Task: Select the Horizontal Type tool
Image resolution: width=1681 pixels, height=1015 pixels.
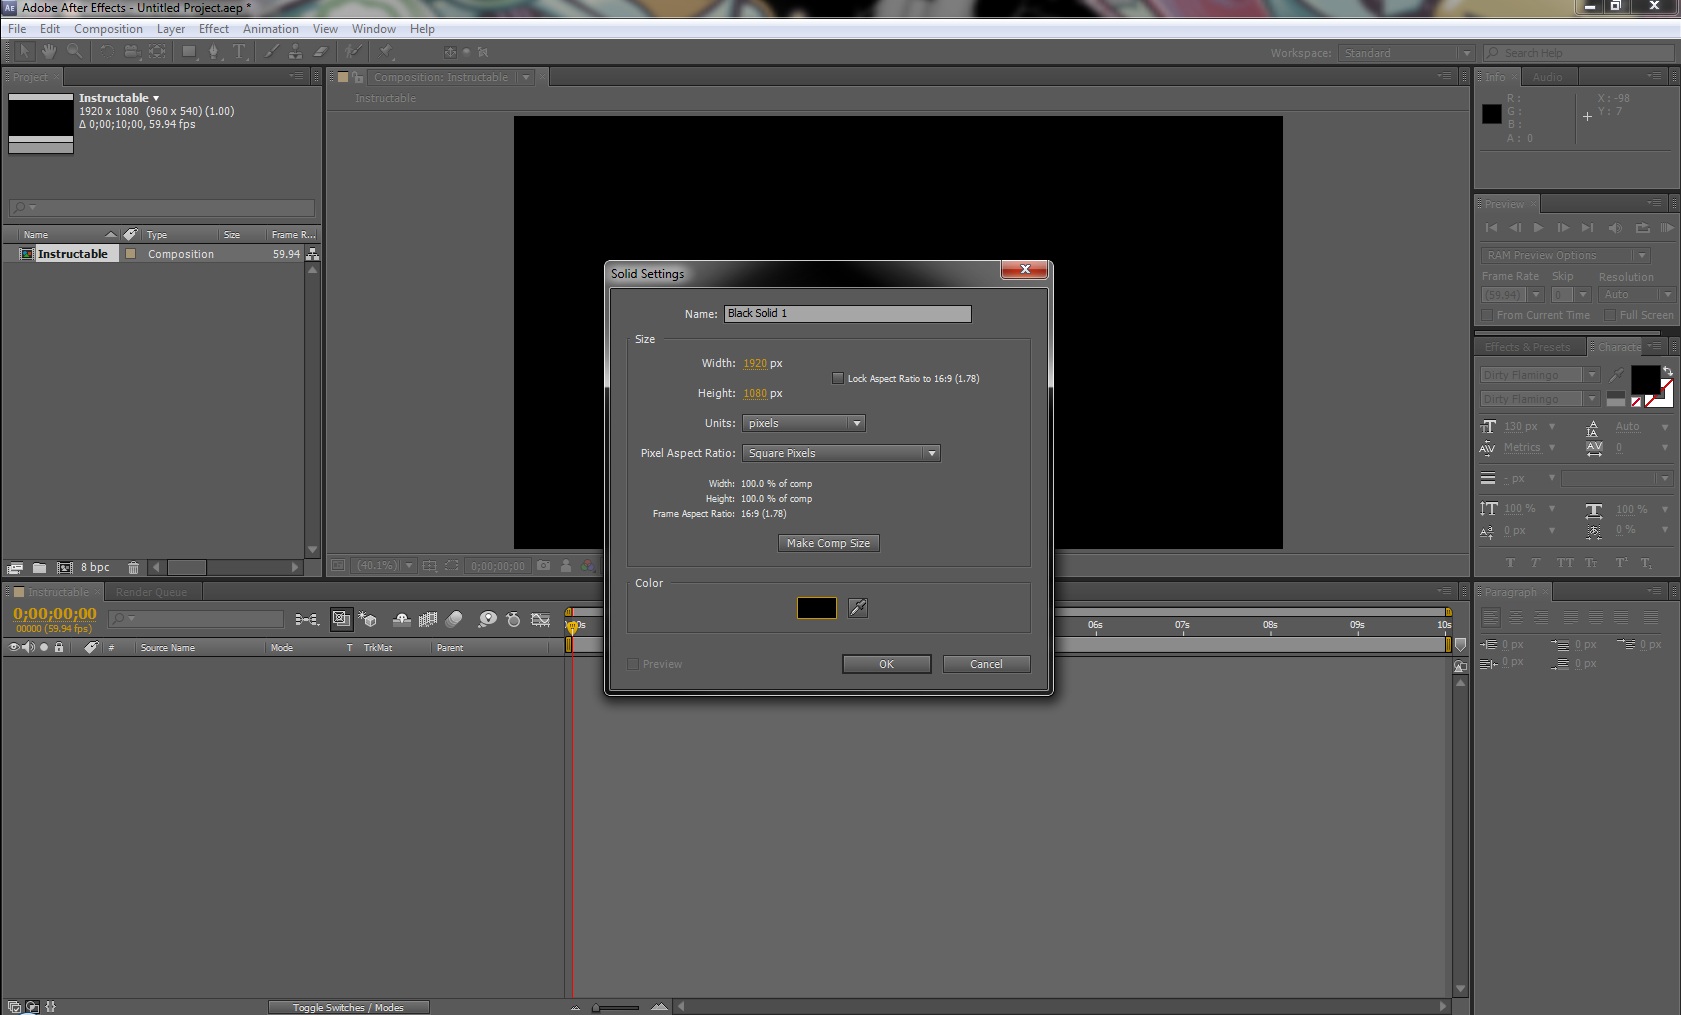Action: (x=239, y=51)
